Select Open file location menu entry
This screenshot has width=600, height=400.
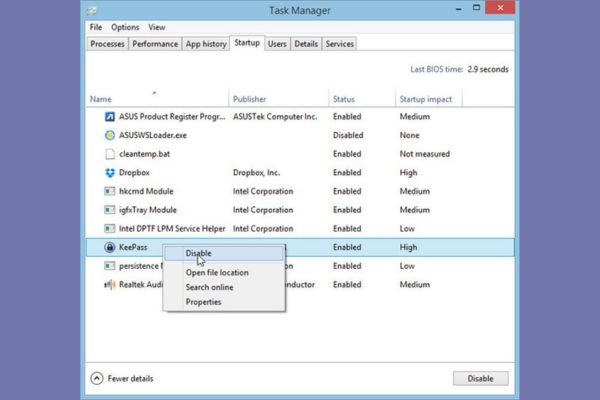tap(217, 273)
